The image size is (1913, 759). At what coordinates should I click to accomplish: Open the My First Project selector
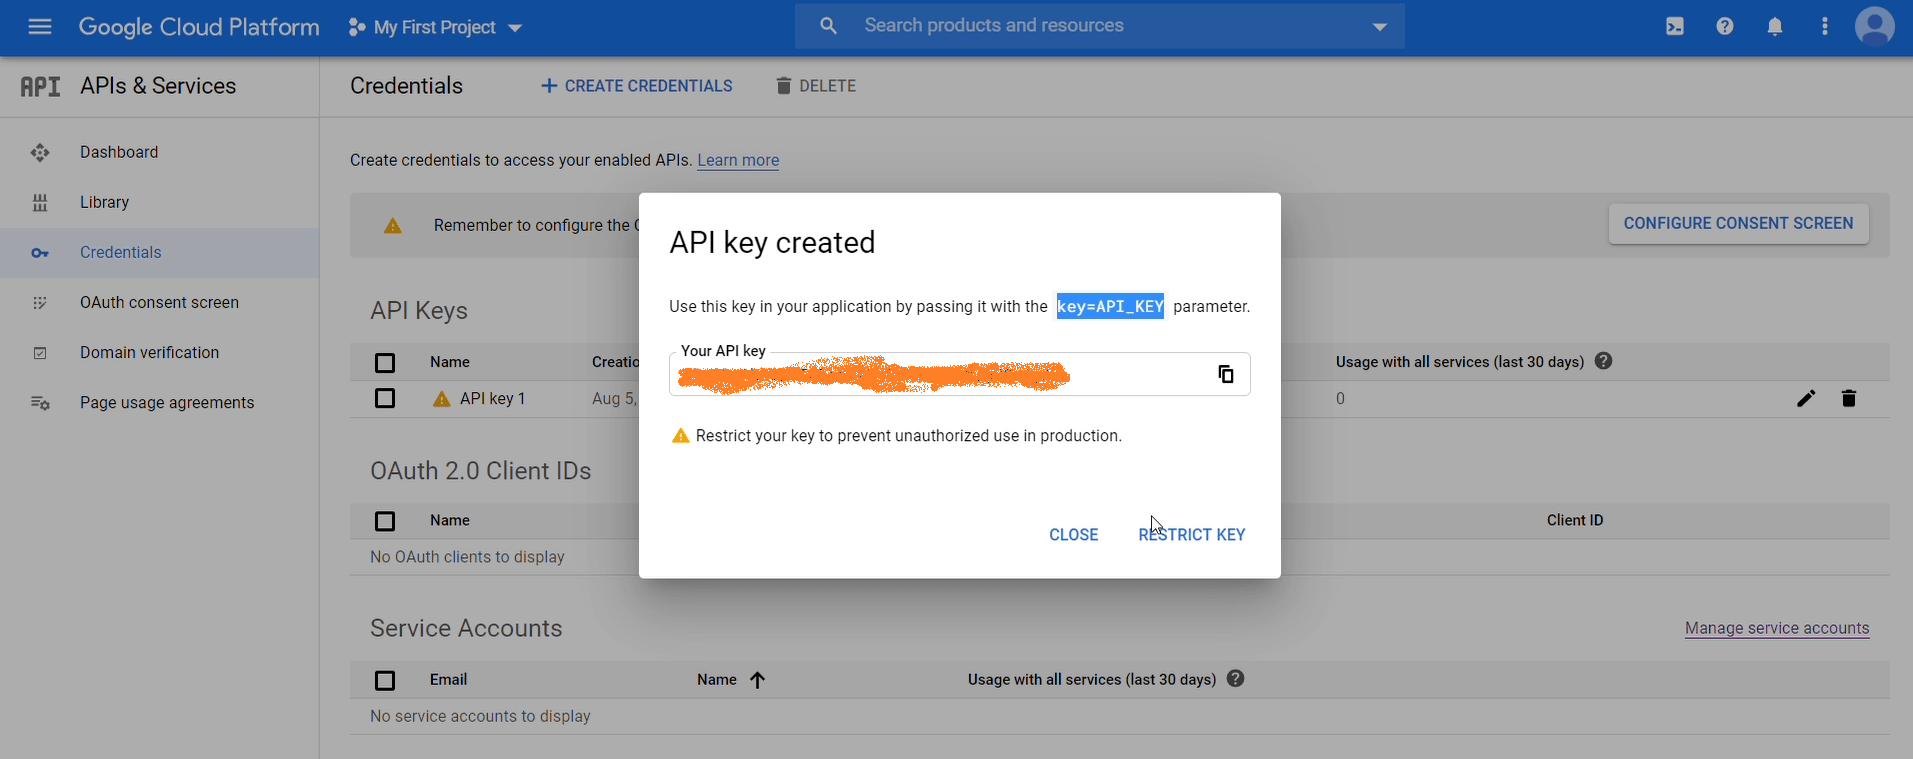pos(435,27)
